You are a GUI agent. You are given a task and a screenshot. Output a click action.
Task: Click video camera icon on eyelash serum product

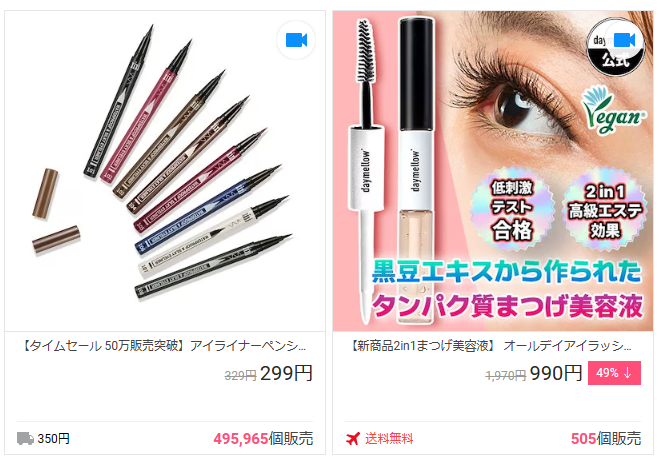(624, 40)
